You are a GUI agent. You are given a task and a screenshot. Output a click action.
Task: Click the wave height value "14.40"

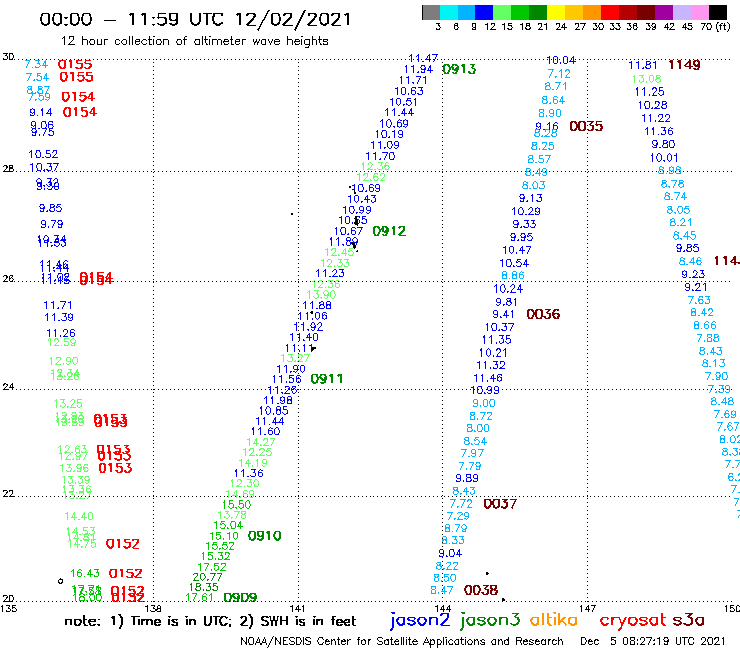click(x=79, y=516)
